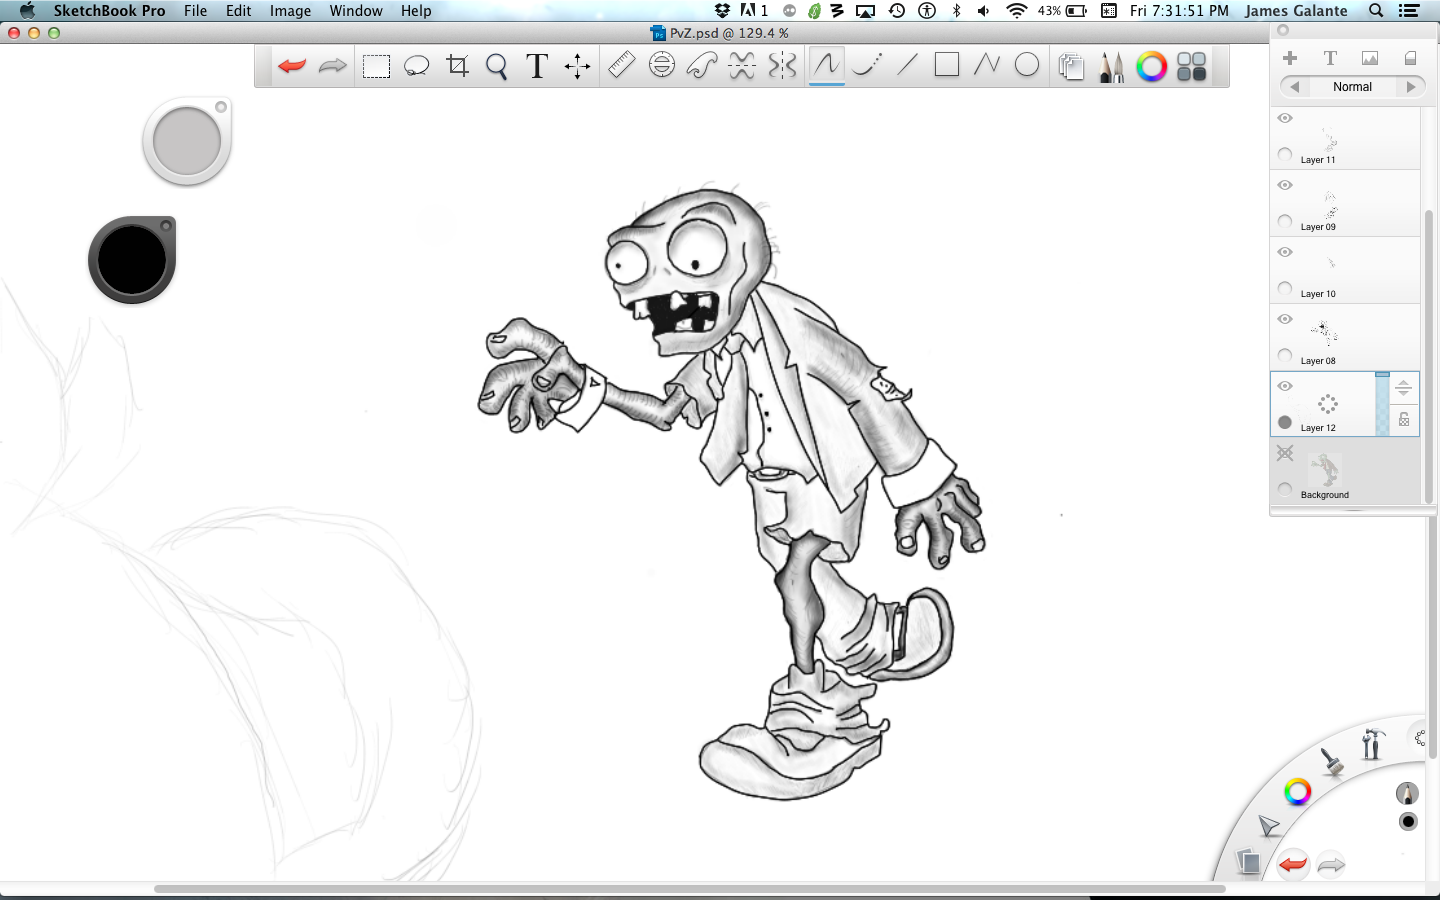Click the black color puck

click(x=132, y=260)
